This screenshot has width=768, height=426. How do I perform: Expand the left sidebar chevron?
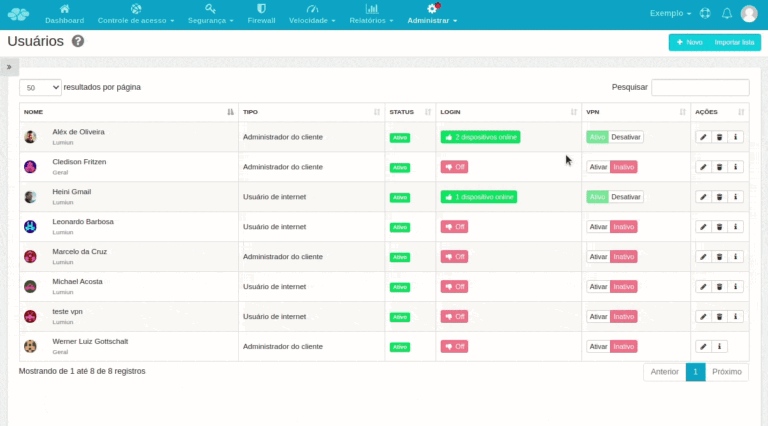click(9, 67)
